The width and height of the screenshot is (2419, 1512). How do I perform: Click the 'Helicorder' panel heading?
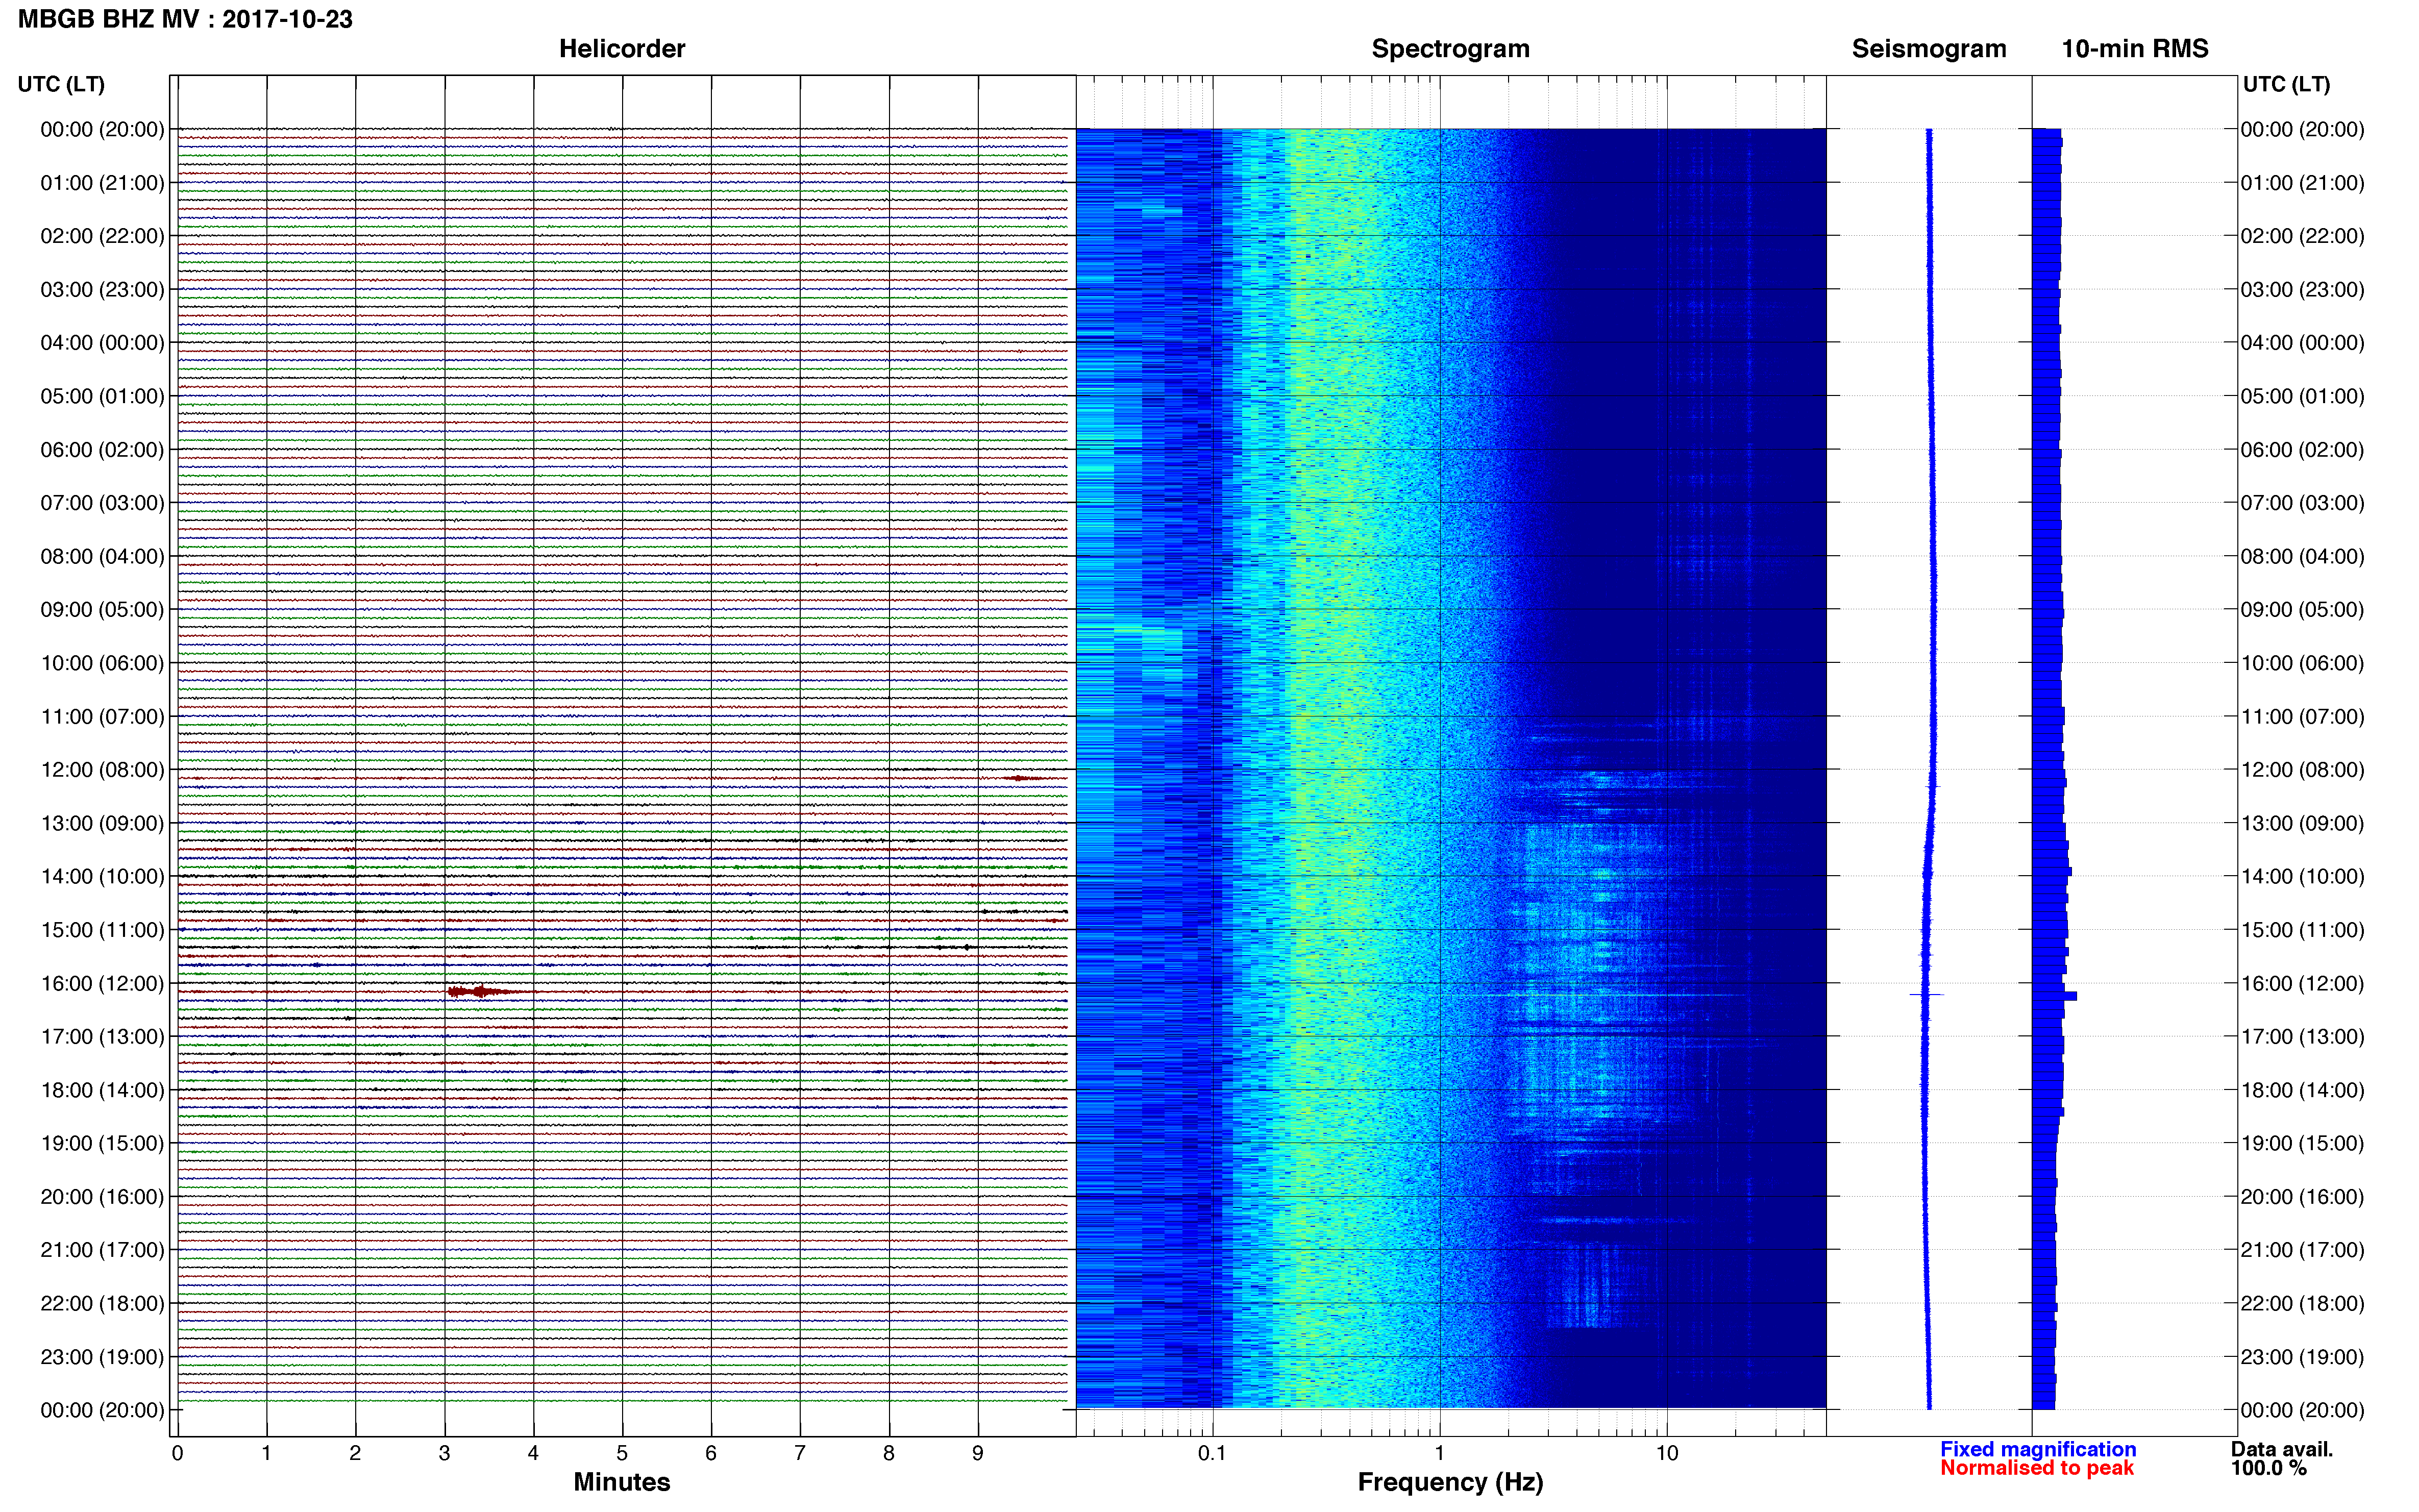point(621,49)
